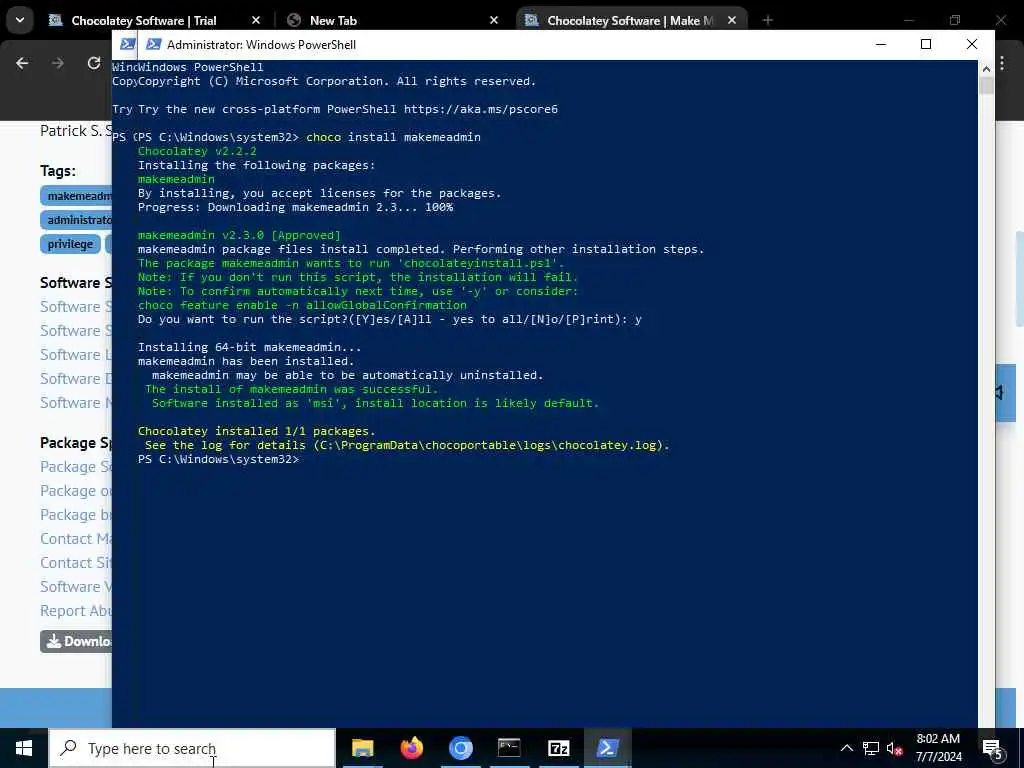The width and height of the screenshot is (1024, 768).
Task: Open a new browser tab
Action: pos(768,21)
